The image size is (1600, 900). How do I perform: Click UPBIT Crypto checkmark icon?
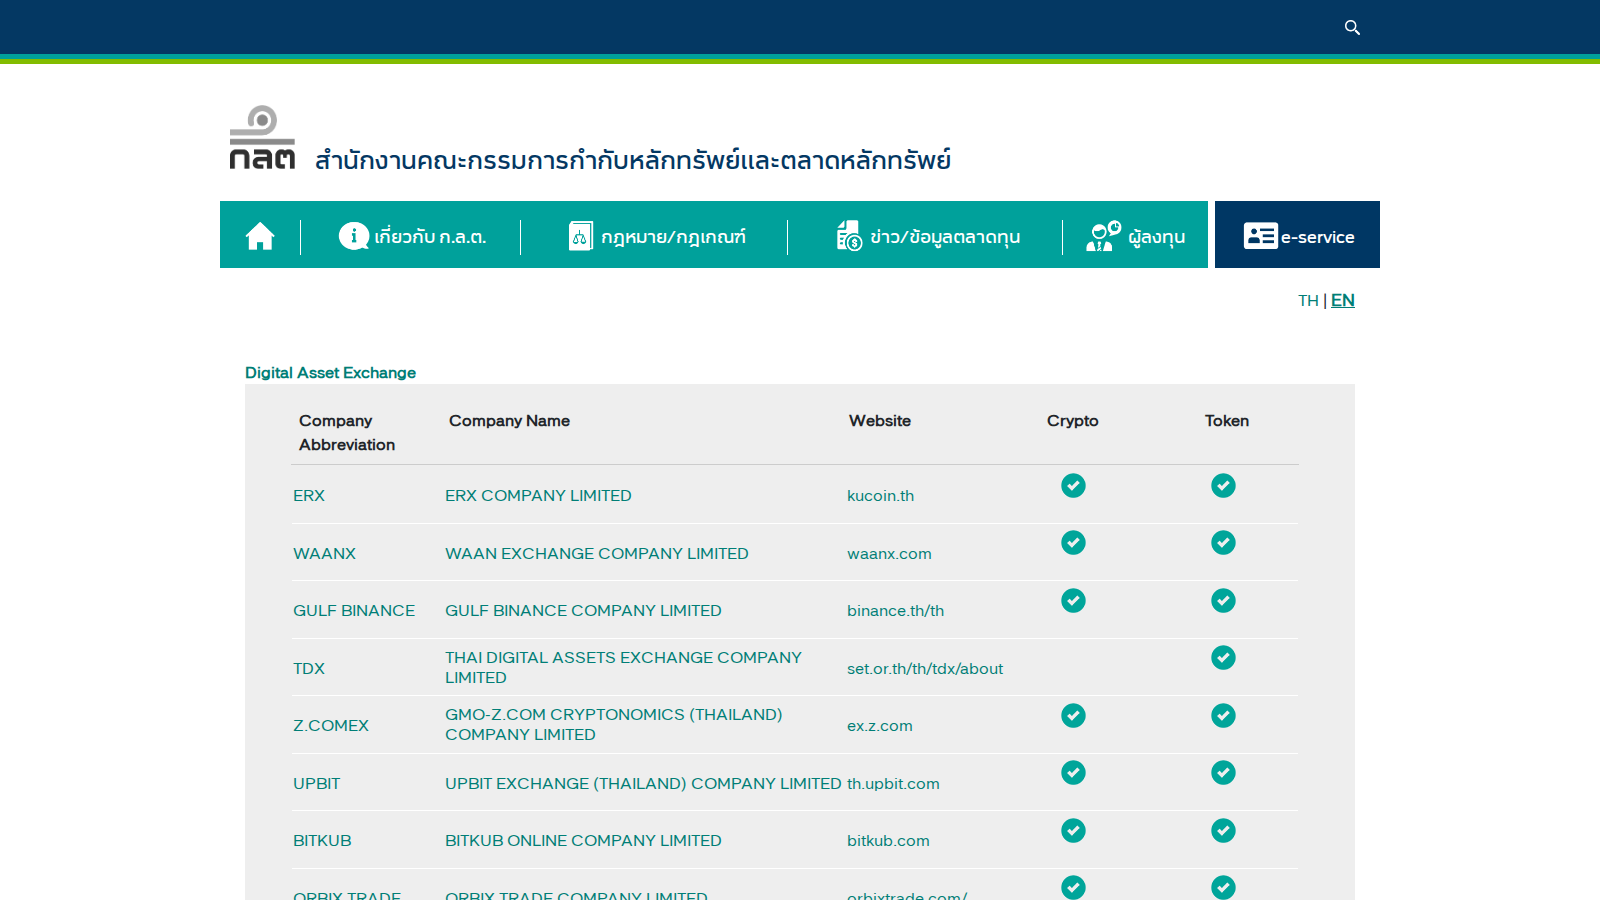coord(1073,772)
